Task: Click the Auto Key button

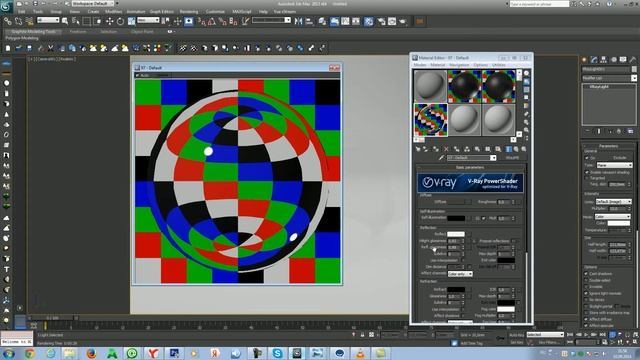Action: 516,335
